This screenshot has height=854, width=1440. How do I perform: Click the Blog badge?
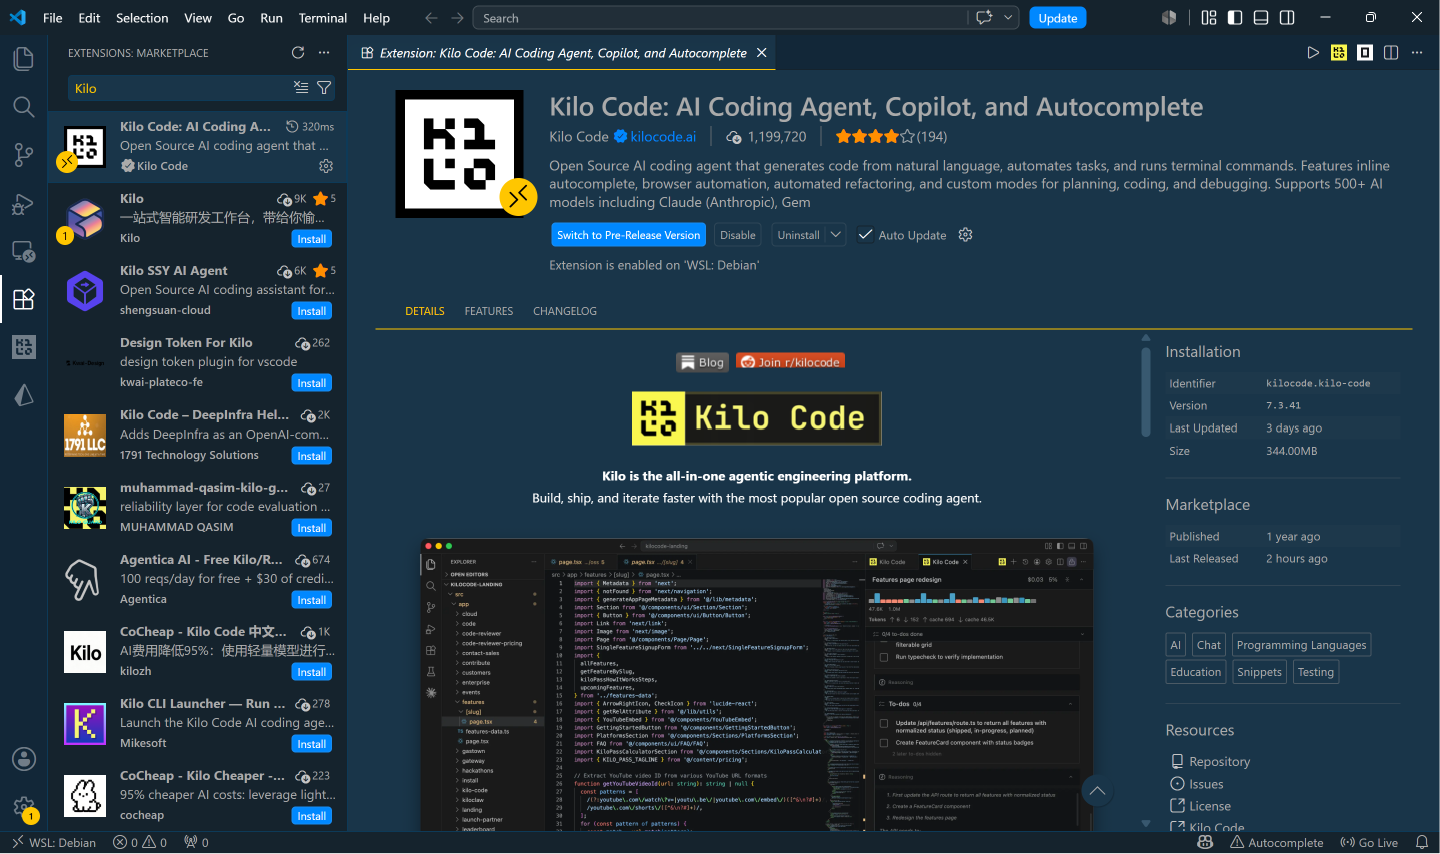click(702, 362)
